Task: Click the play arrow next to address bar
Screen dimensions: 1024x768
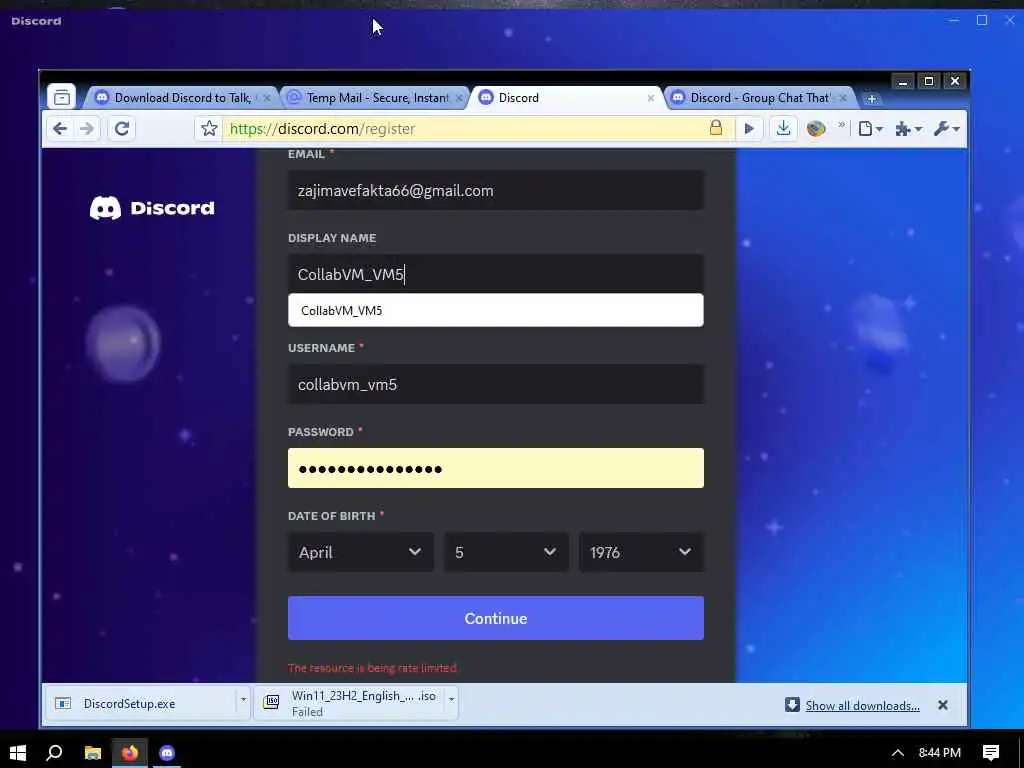Action: (749, 129)
